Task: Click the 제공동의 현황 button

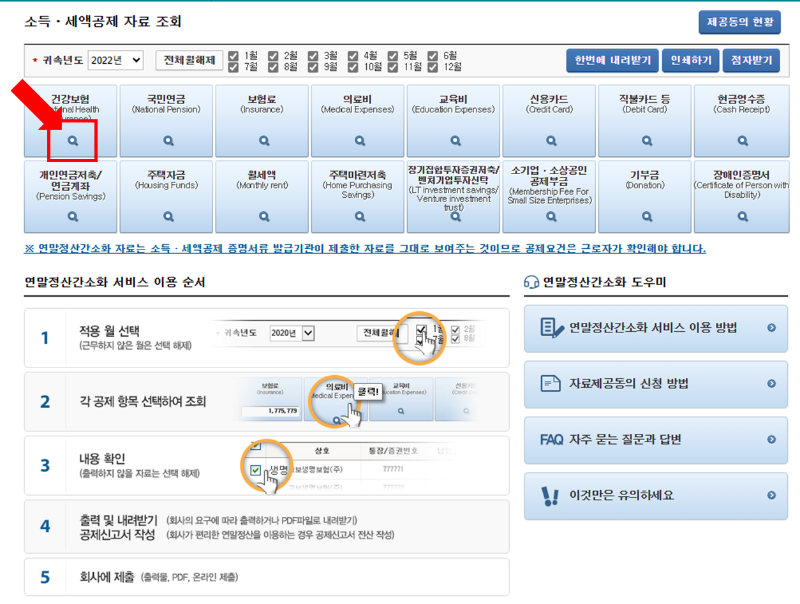Action: pos(740,22)
